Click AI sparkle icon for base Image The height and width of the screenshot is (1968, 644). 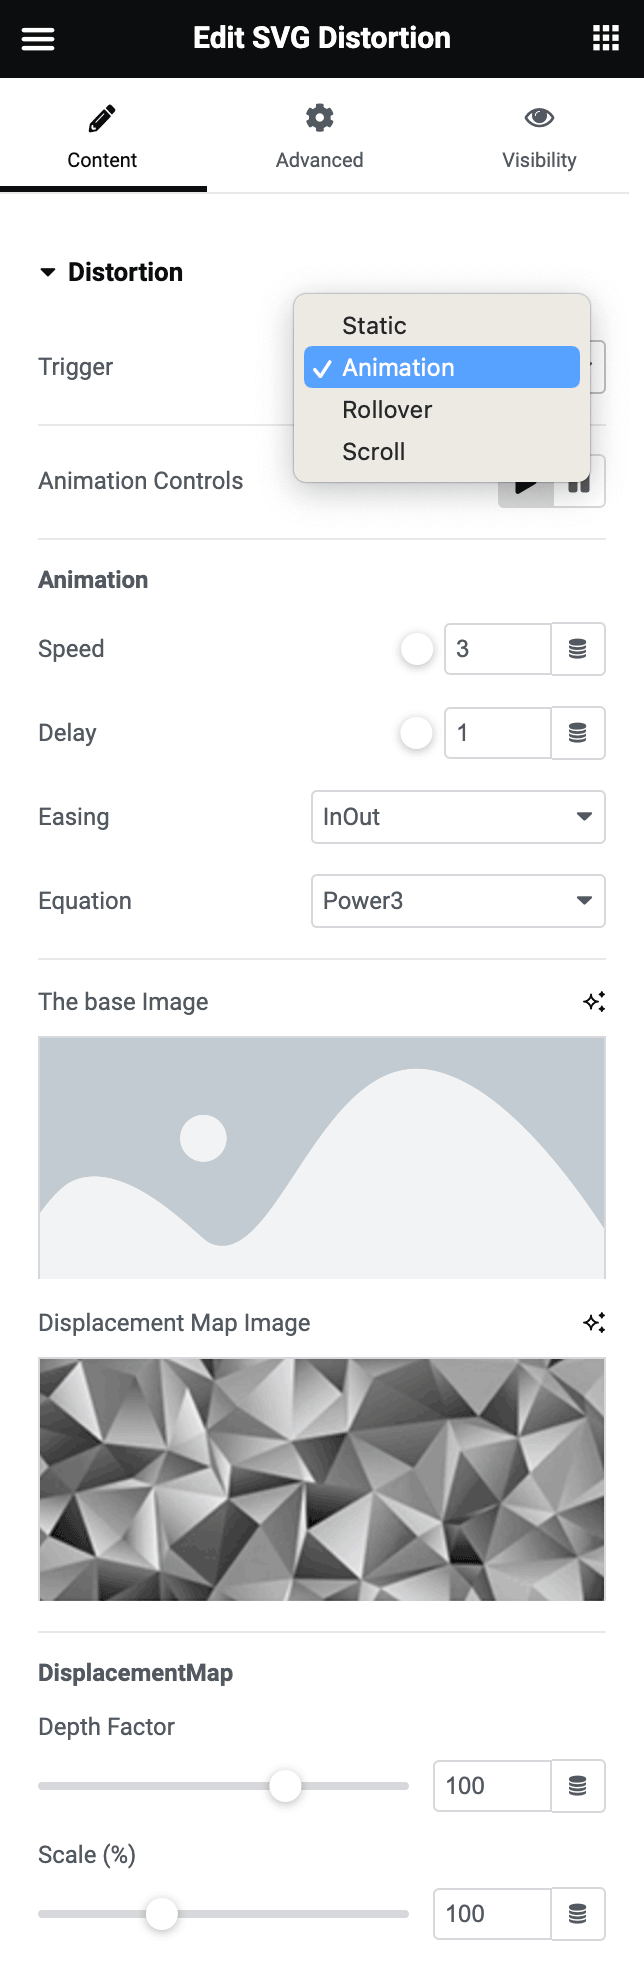pos(594,1002)
